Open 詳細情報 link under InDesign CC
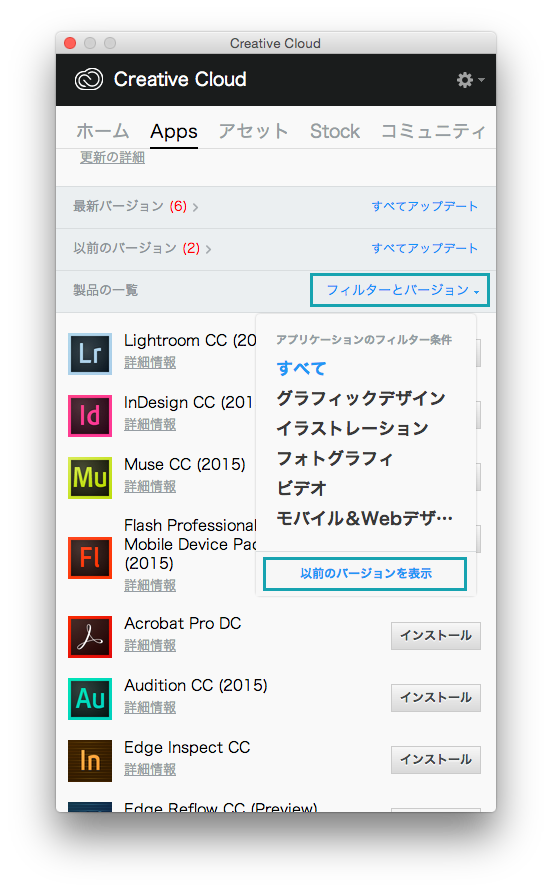Viewport: 552px width, 892px height. point(150,424)
